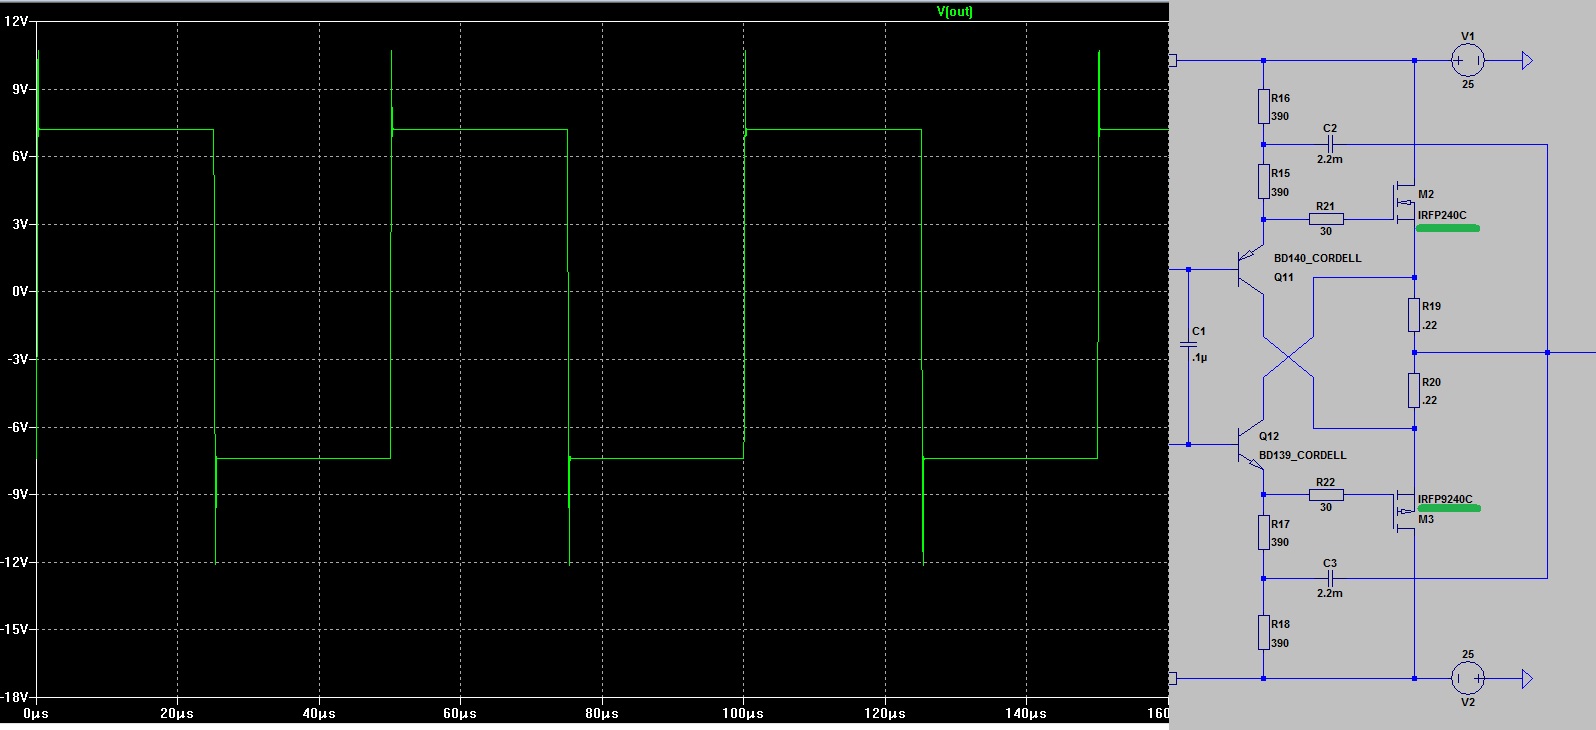Click the 6V vertical axis label
Screen dimensions: 1596x730
coord(20,156)
